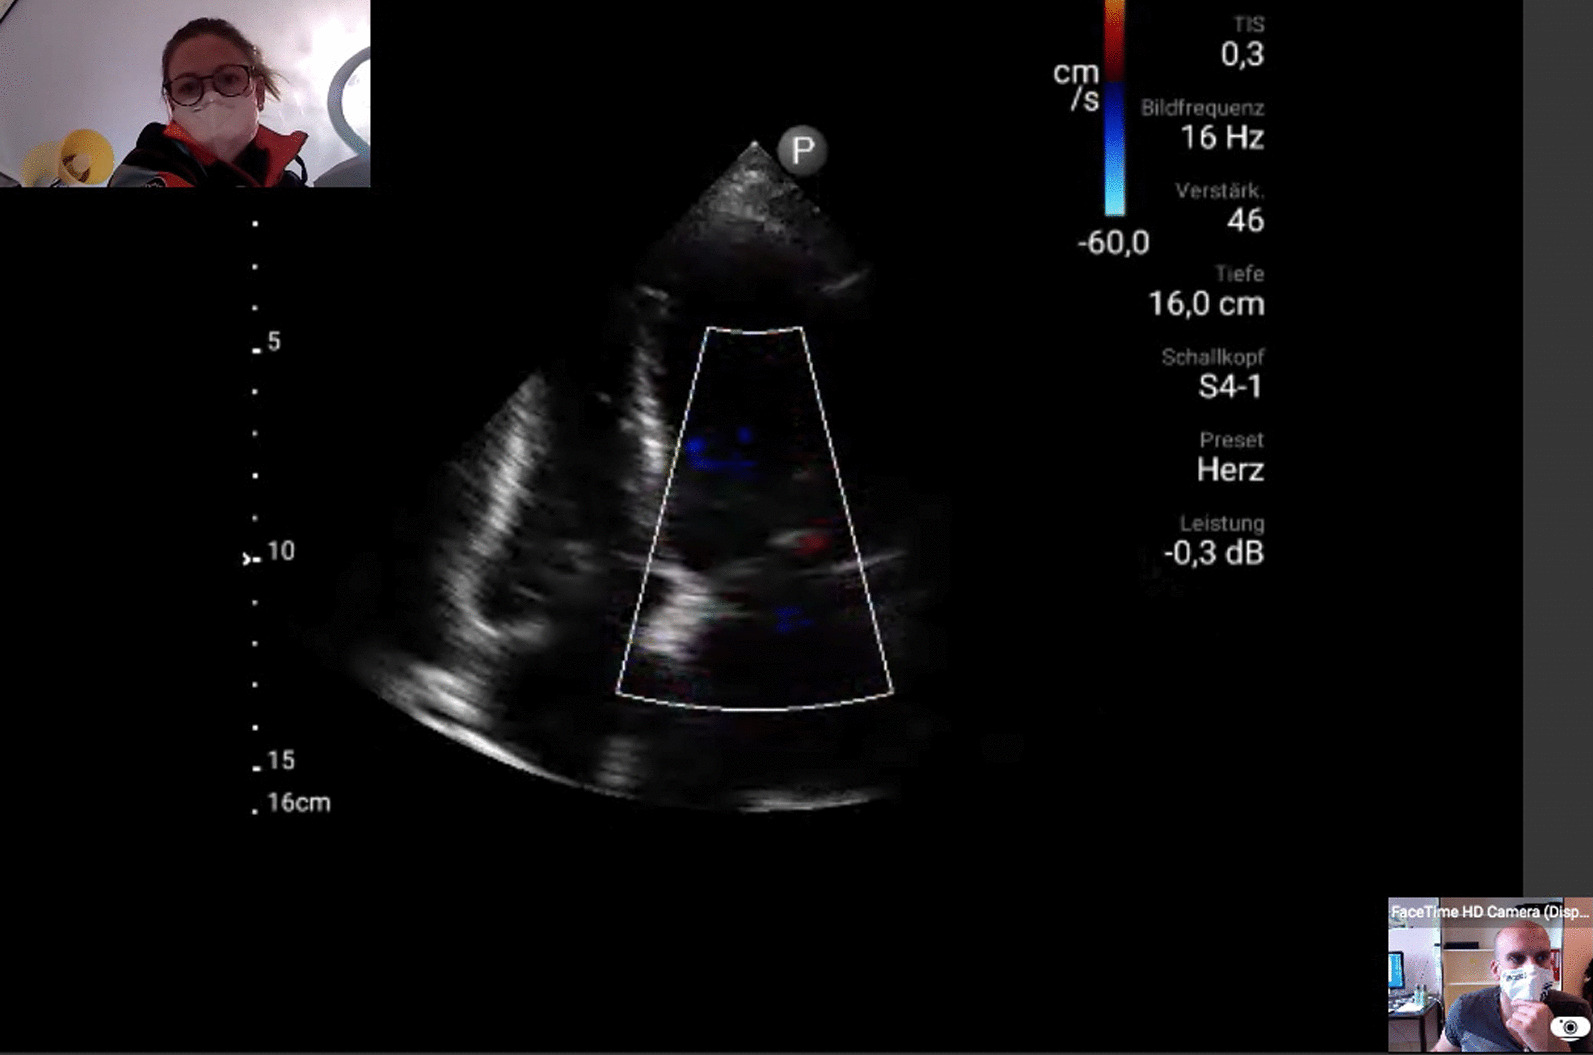
Task: Click the -60,0 velocity scale limit
Action: point(1113,243)
